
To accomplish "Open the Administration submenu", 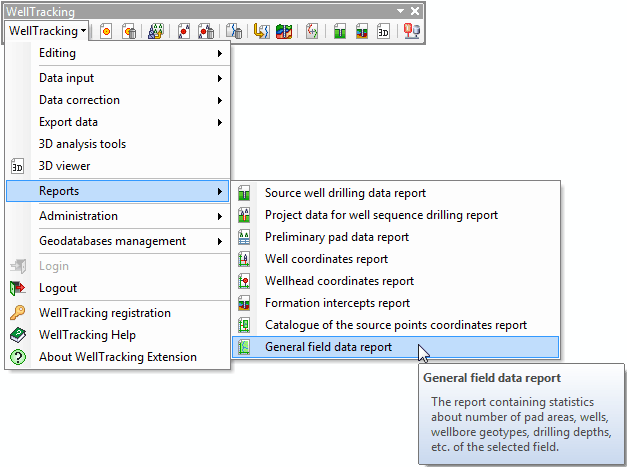I will 118,216.
